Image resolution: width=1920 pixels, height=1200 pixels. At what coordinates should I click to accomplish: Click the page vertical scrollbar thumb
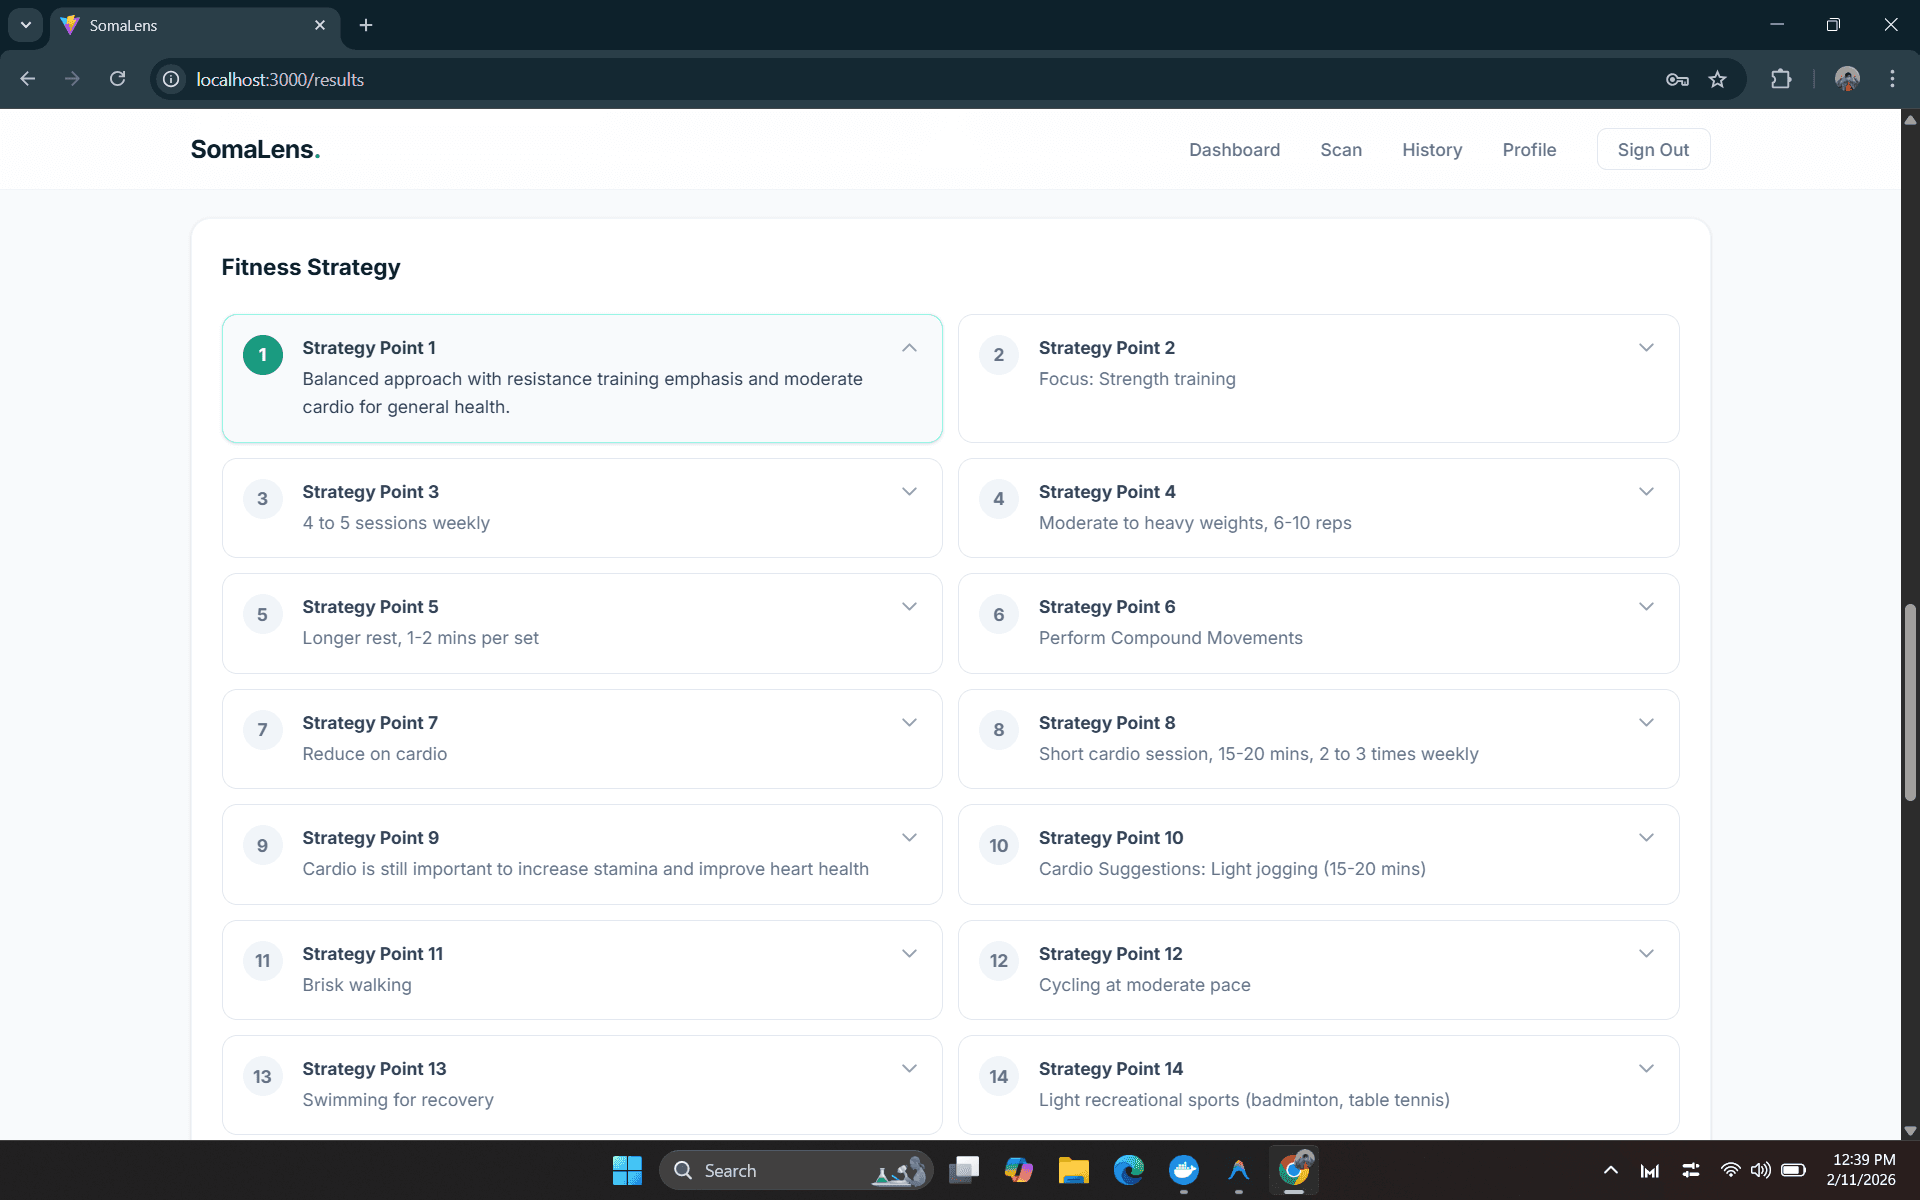click(x=1910, y=702)
